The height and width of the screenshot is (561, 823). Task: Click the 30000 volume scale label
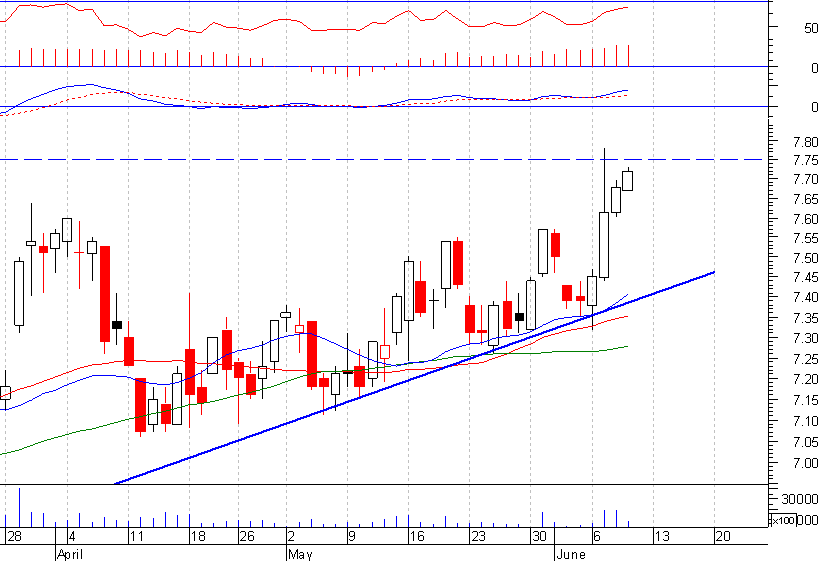coord(799,499)
